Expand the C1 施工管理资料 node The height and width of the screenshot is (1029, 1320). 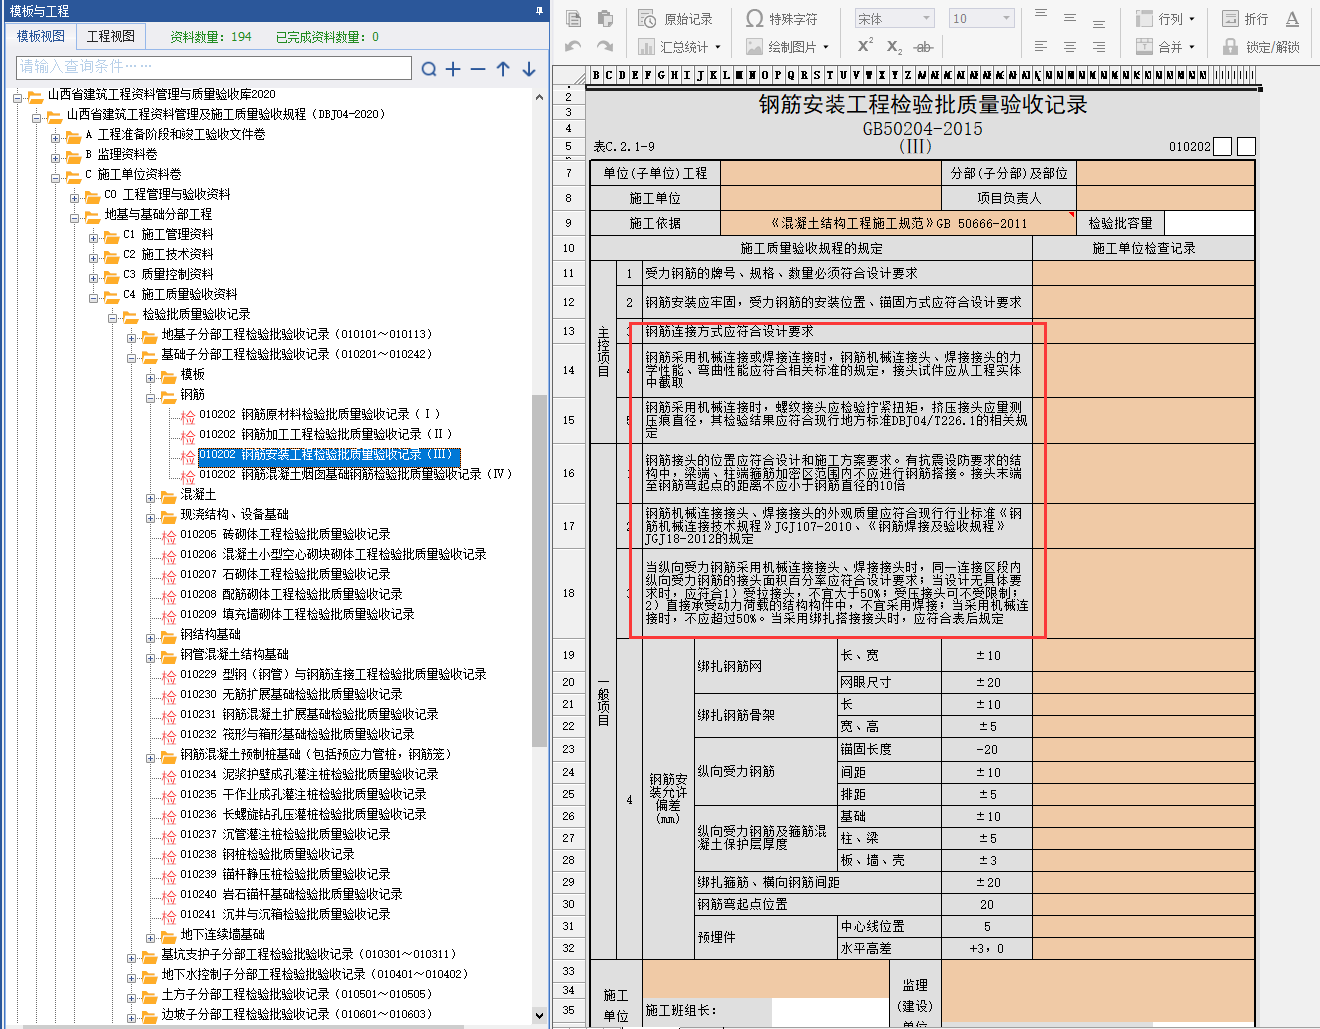(x=94, y=238)
